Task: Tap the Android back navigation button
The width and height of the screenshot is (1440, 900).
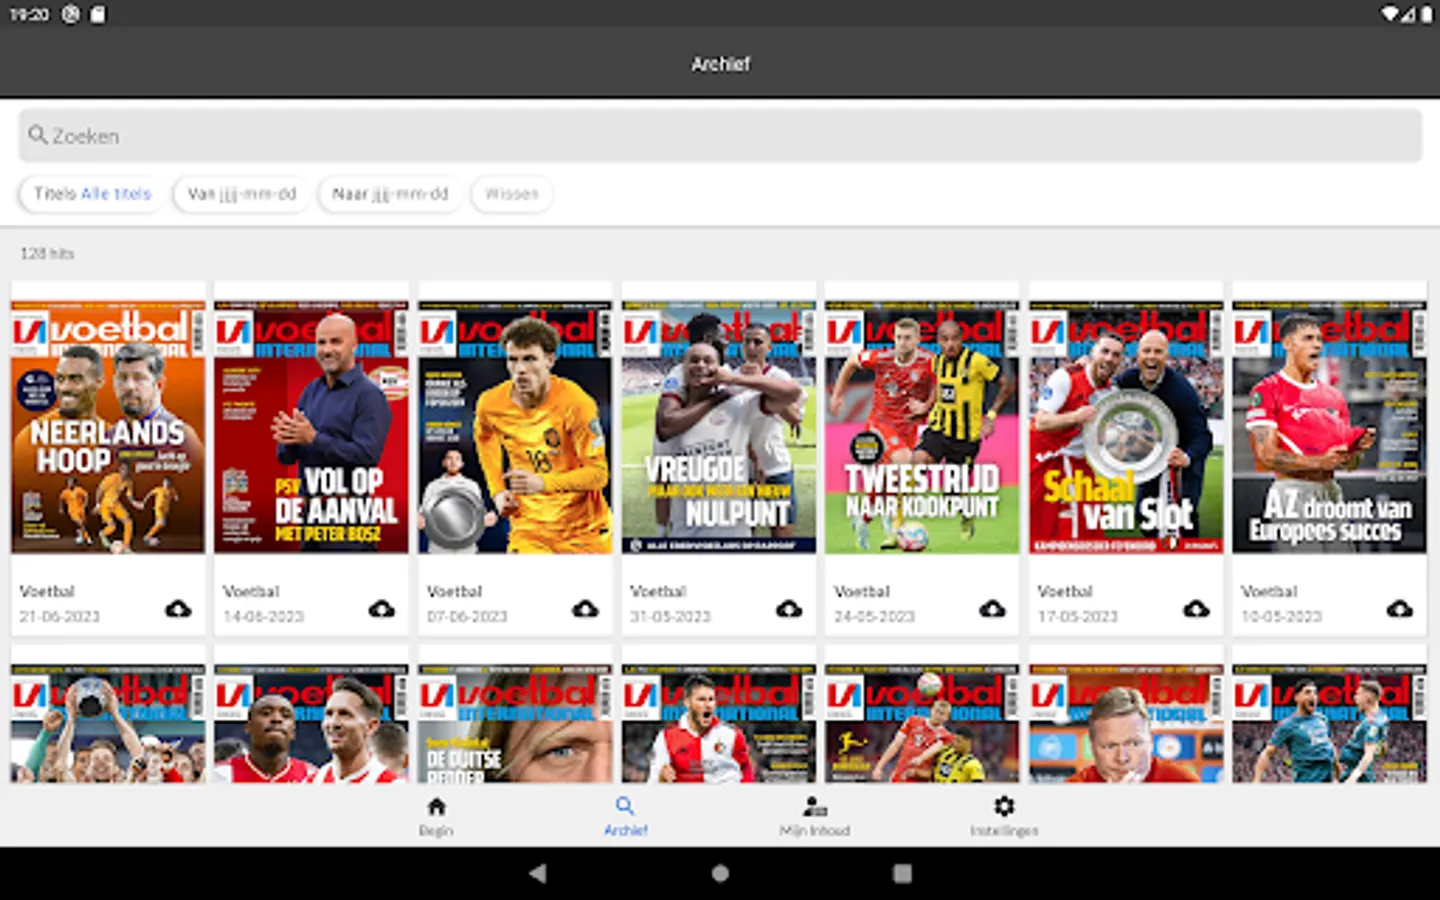Action: [538, 873]
